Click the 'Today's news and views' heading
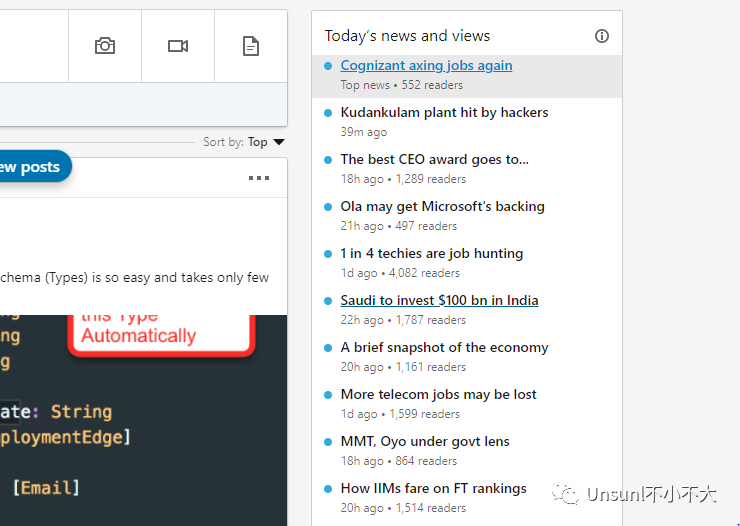The image size is (740, 526). tap(407, 36)
